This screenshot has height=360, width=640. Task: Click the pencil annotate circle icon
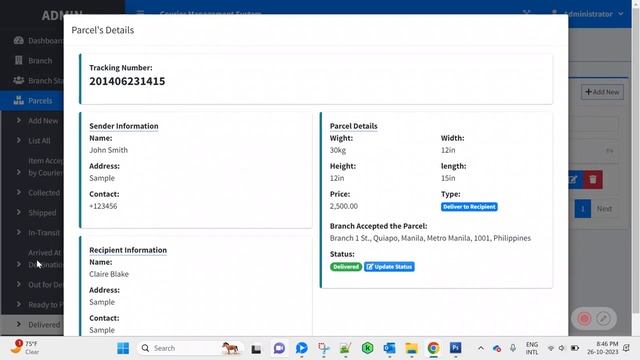603,318
